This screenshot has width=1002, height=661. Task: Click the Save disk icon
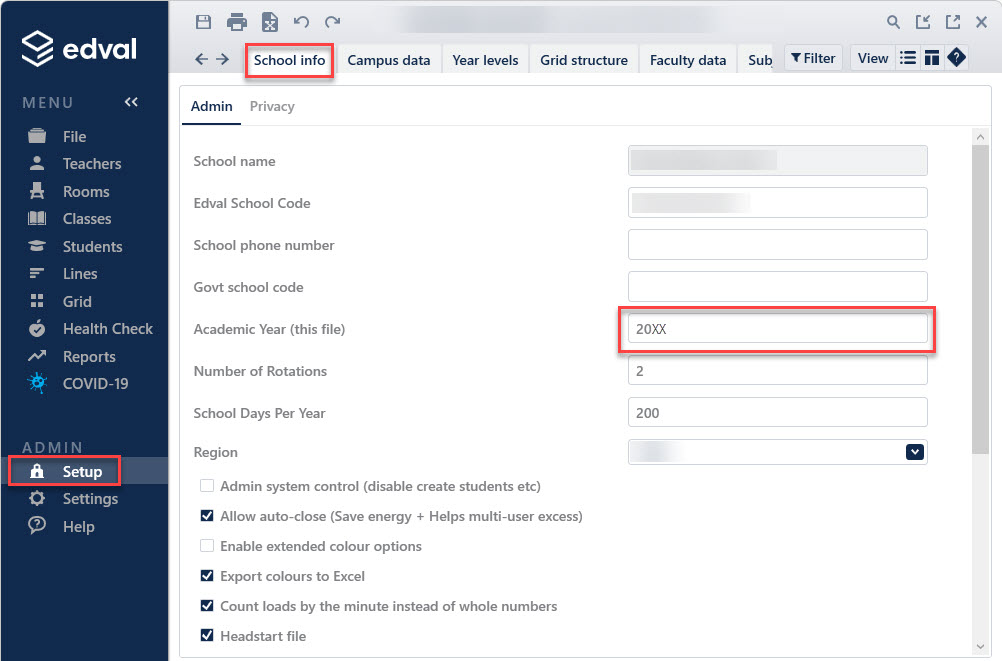point(203,22)
